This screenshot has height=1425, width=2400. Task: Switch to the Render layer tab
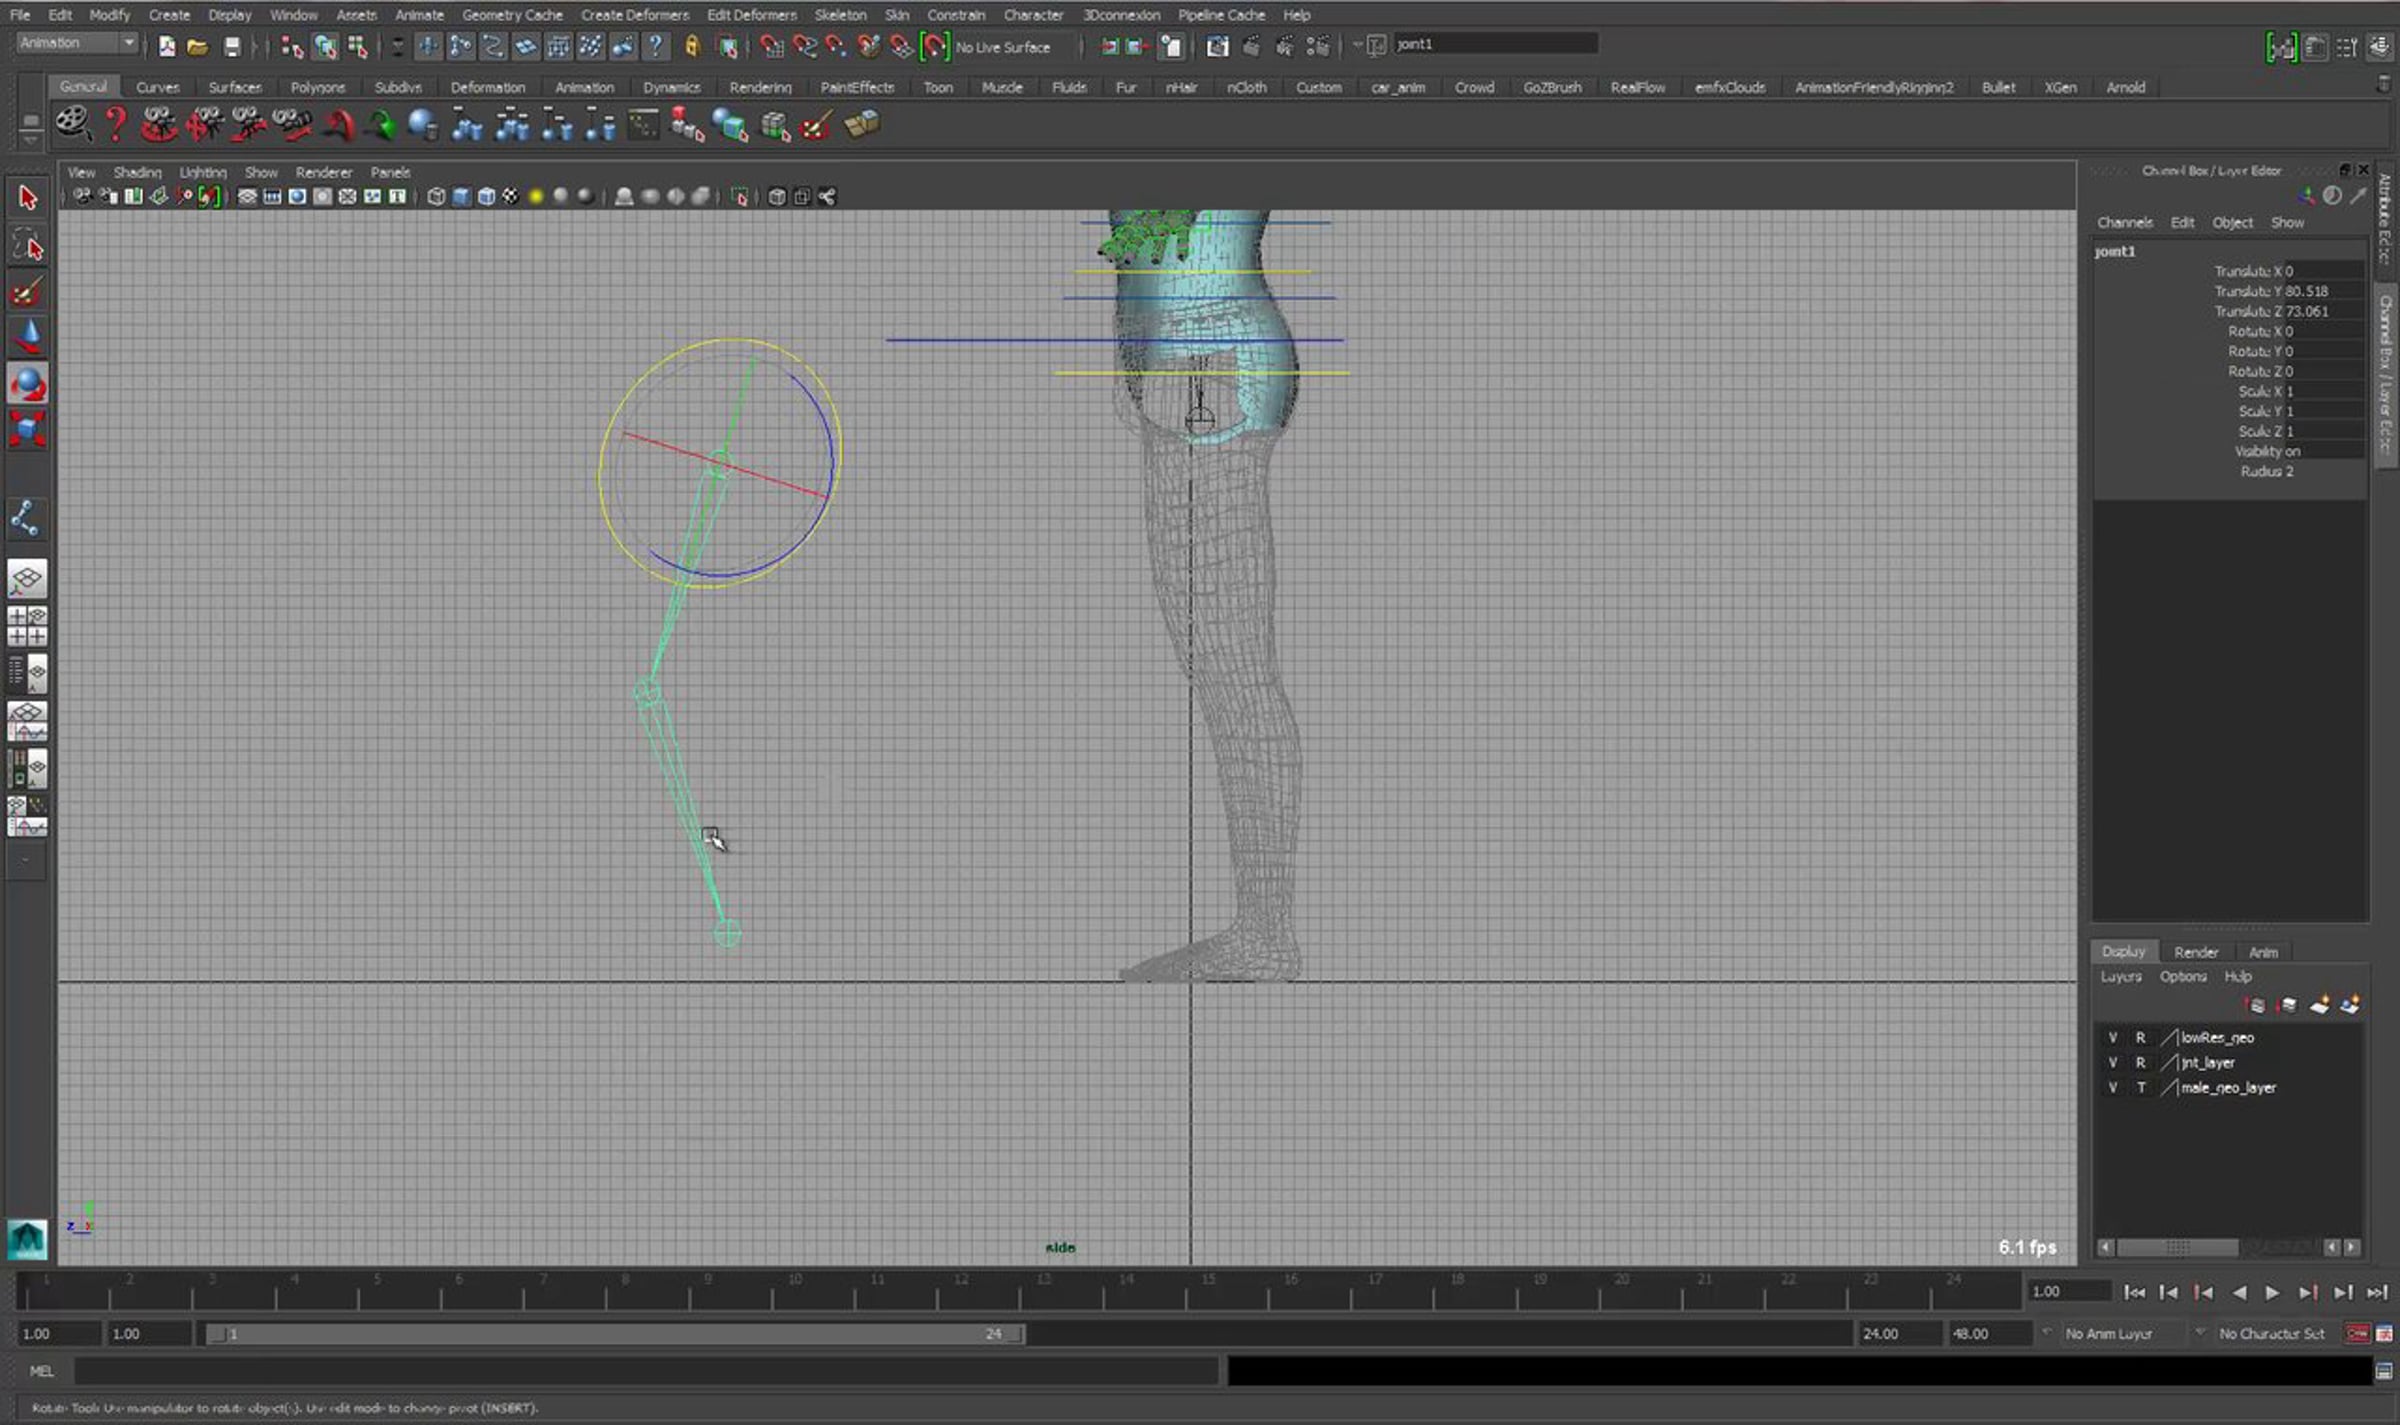2195,952
